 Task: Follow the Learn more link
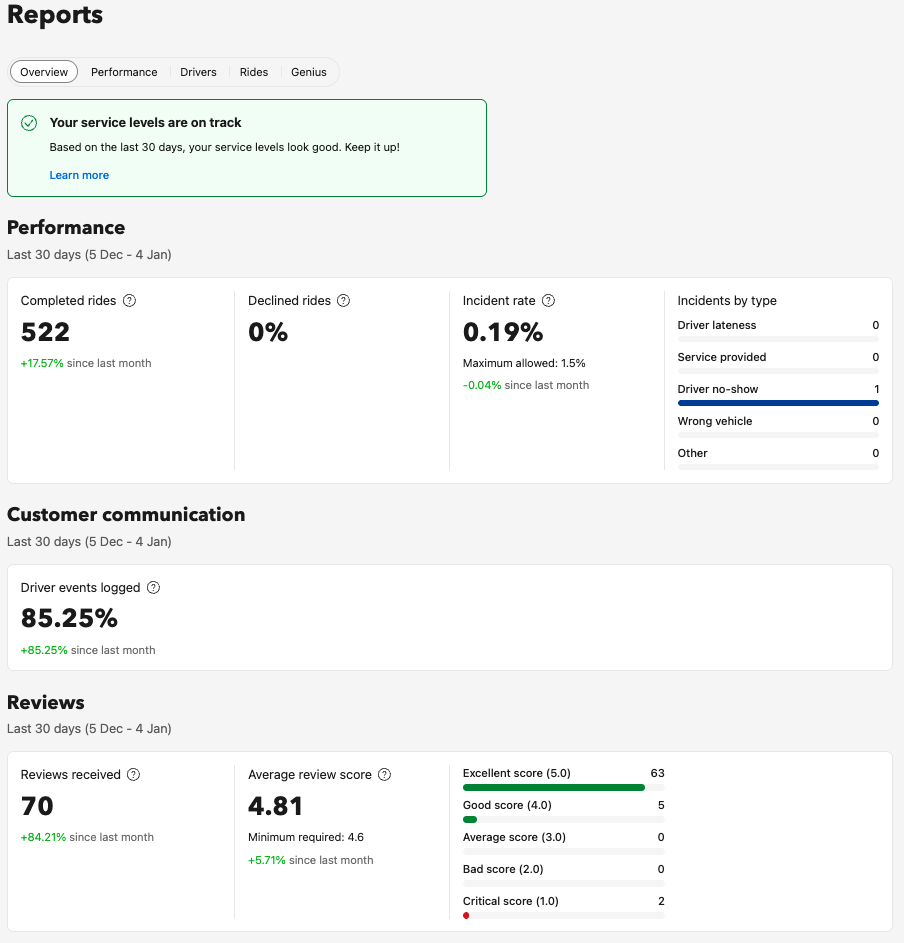(79, 175)
